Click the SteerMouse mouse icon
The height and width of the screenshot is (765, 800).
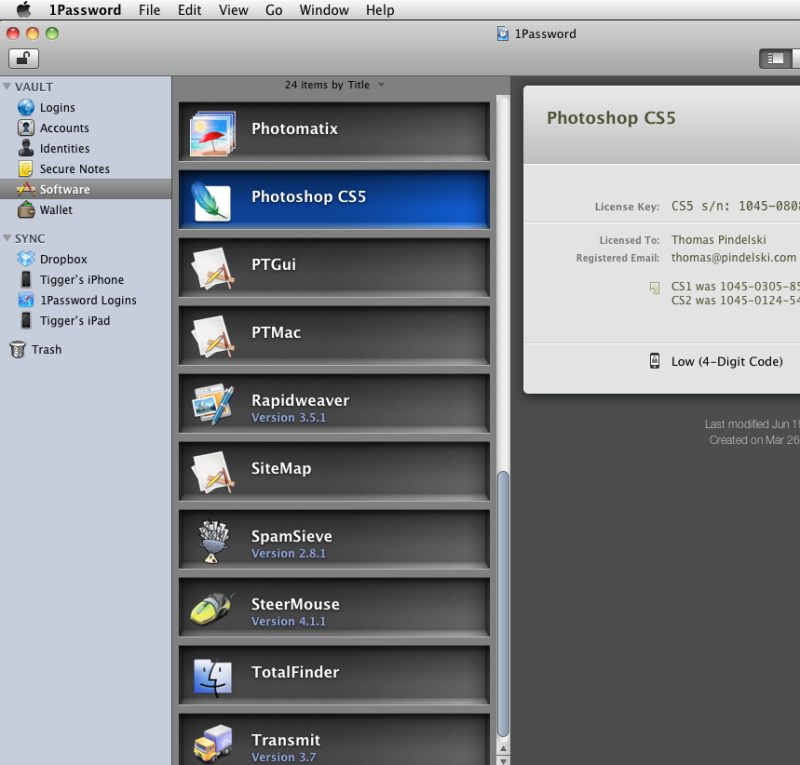tap(212, 609)
